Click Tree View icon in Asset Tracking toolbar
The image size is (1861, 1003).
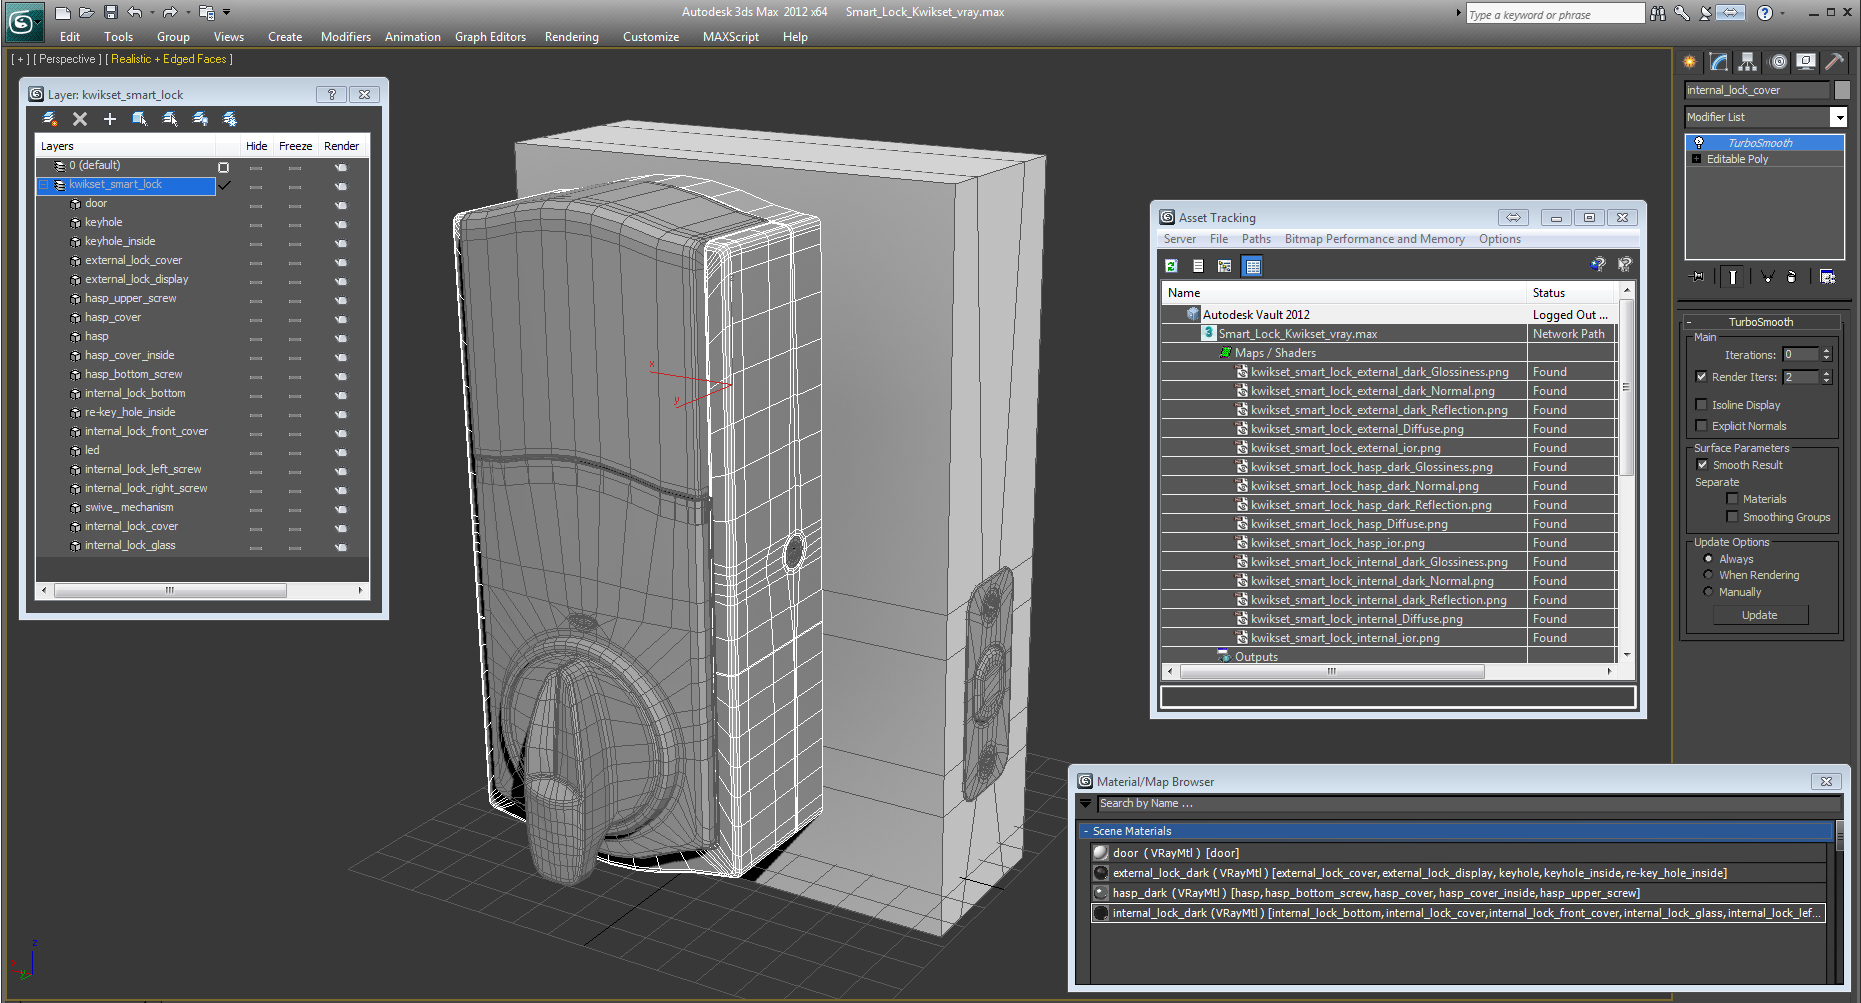point(1225,266)
